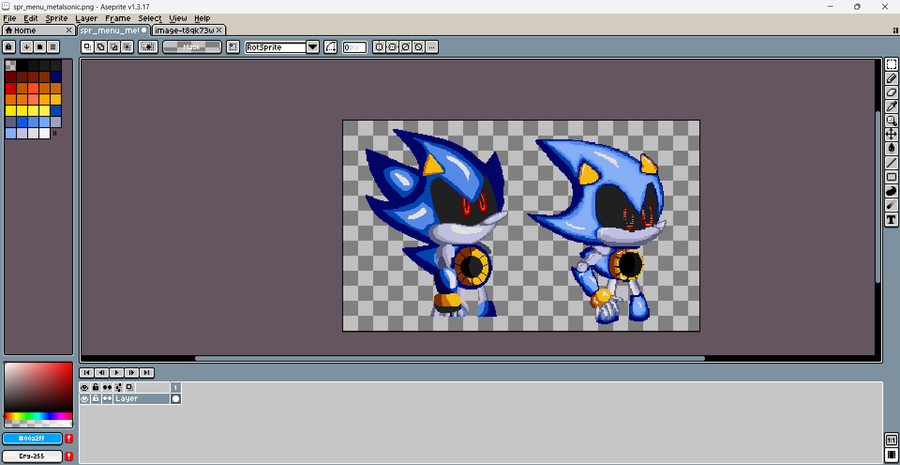
Task: Open the rotation algorithm dropdown arrow
Action: (313, 47)
